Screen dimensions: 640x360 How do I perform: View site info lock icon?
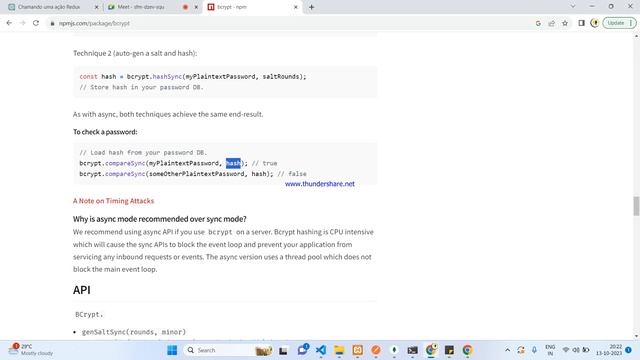pyautogui.click(x=52, y=24)
